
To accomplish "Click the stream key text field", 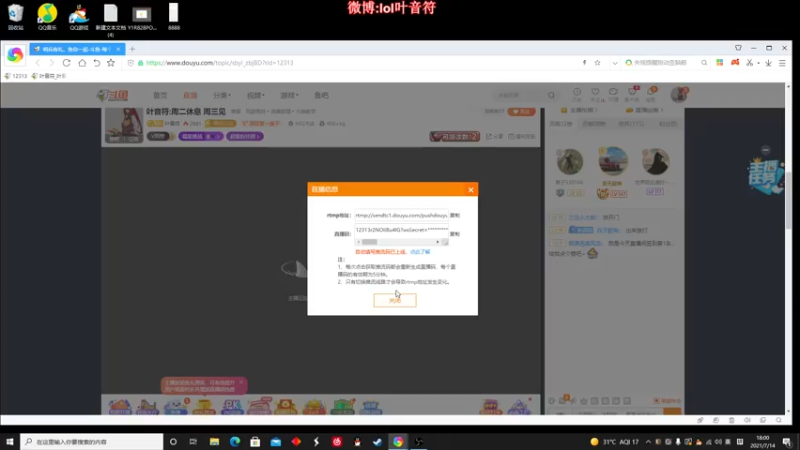I will (x=401, y=230).
